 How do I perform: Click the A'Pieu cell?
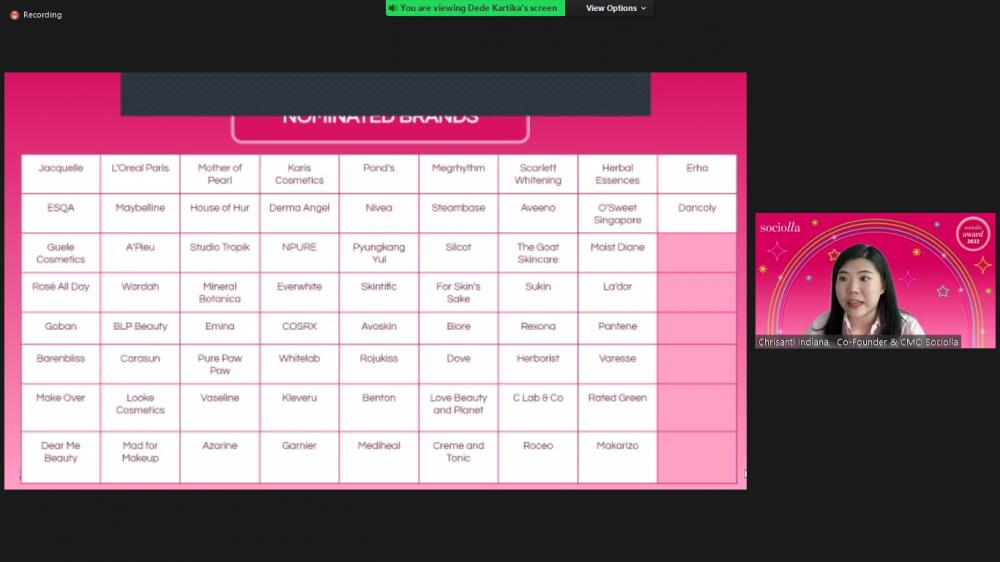[140, 253]
